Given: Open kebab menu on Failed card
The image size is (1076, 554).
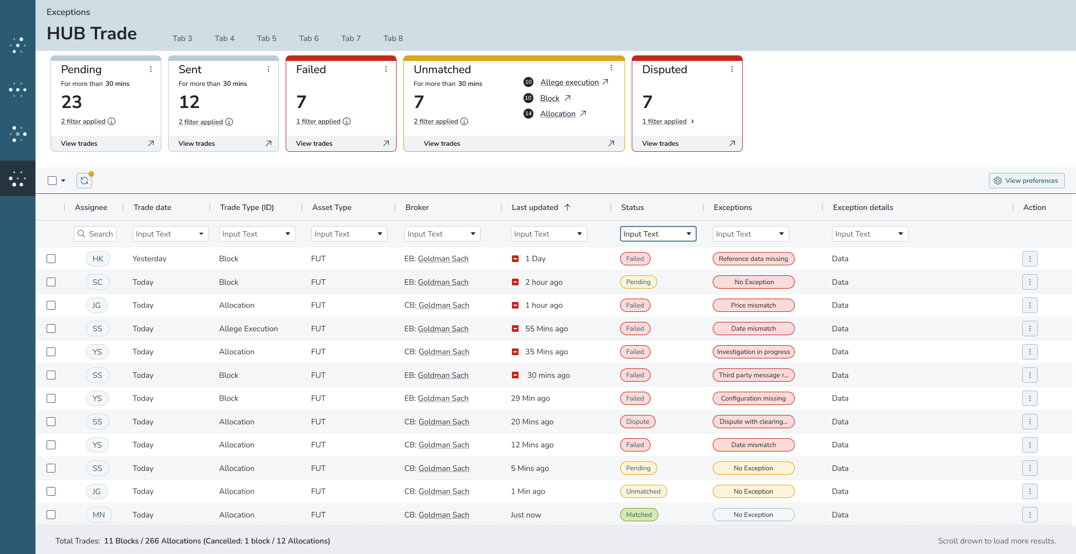Looking at the screenshot, I should 386,70.
